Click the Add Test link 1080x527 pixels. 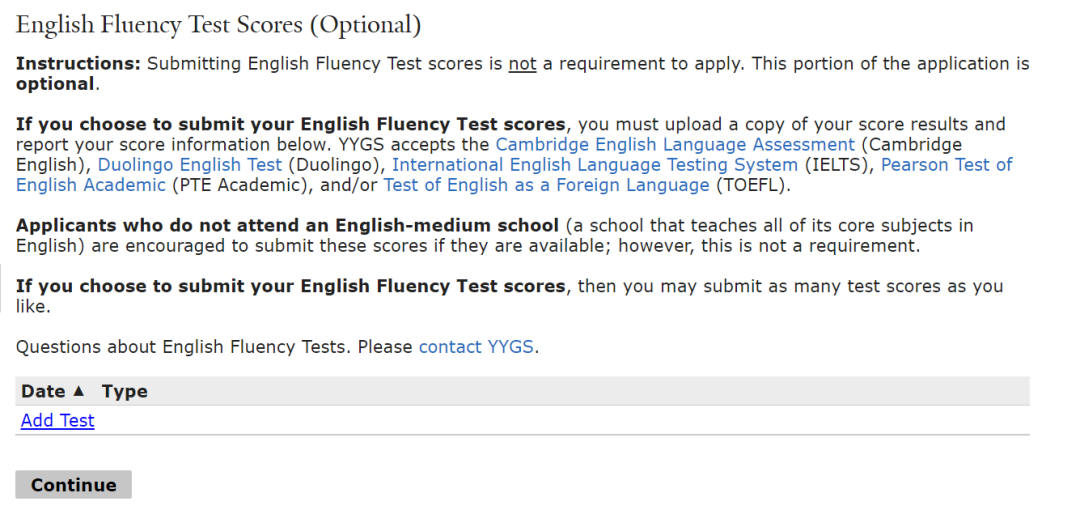58,421
